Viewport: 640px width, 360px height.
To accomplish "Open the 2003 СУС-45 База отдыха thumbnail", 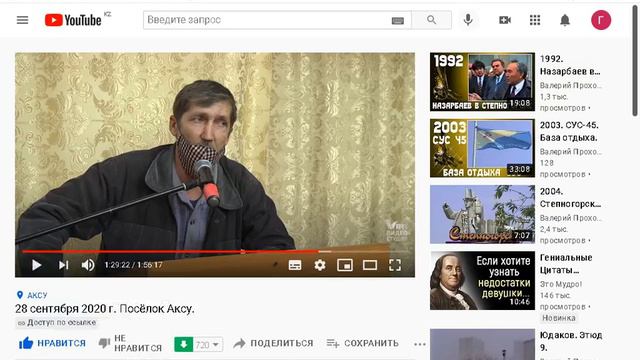I will pos(482,148).
